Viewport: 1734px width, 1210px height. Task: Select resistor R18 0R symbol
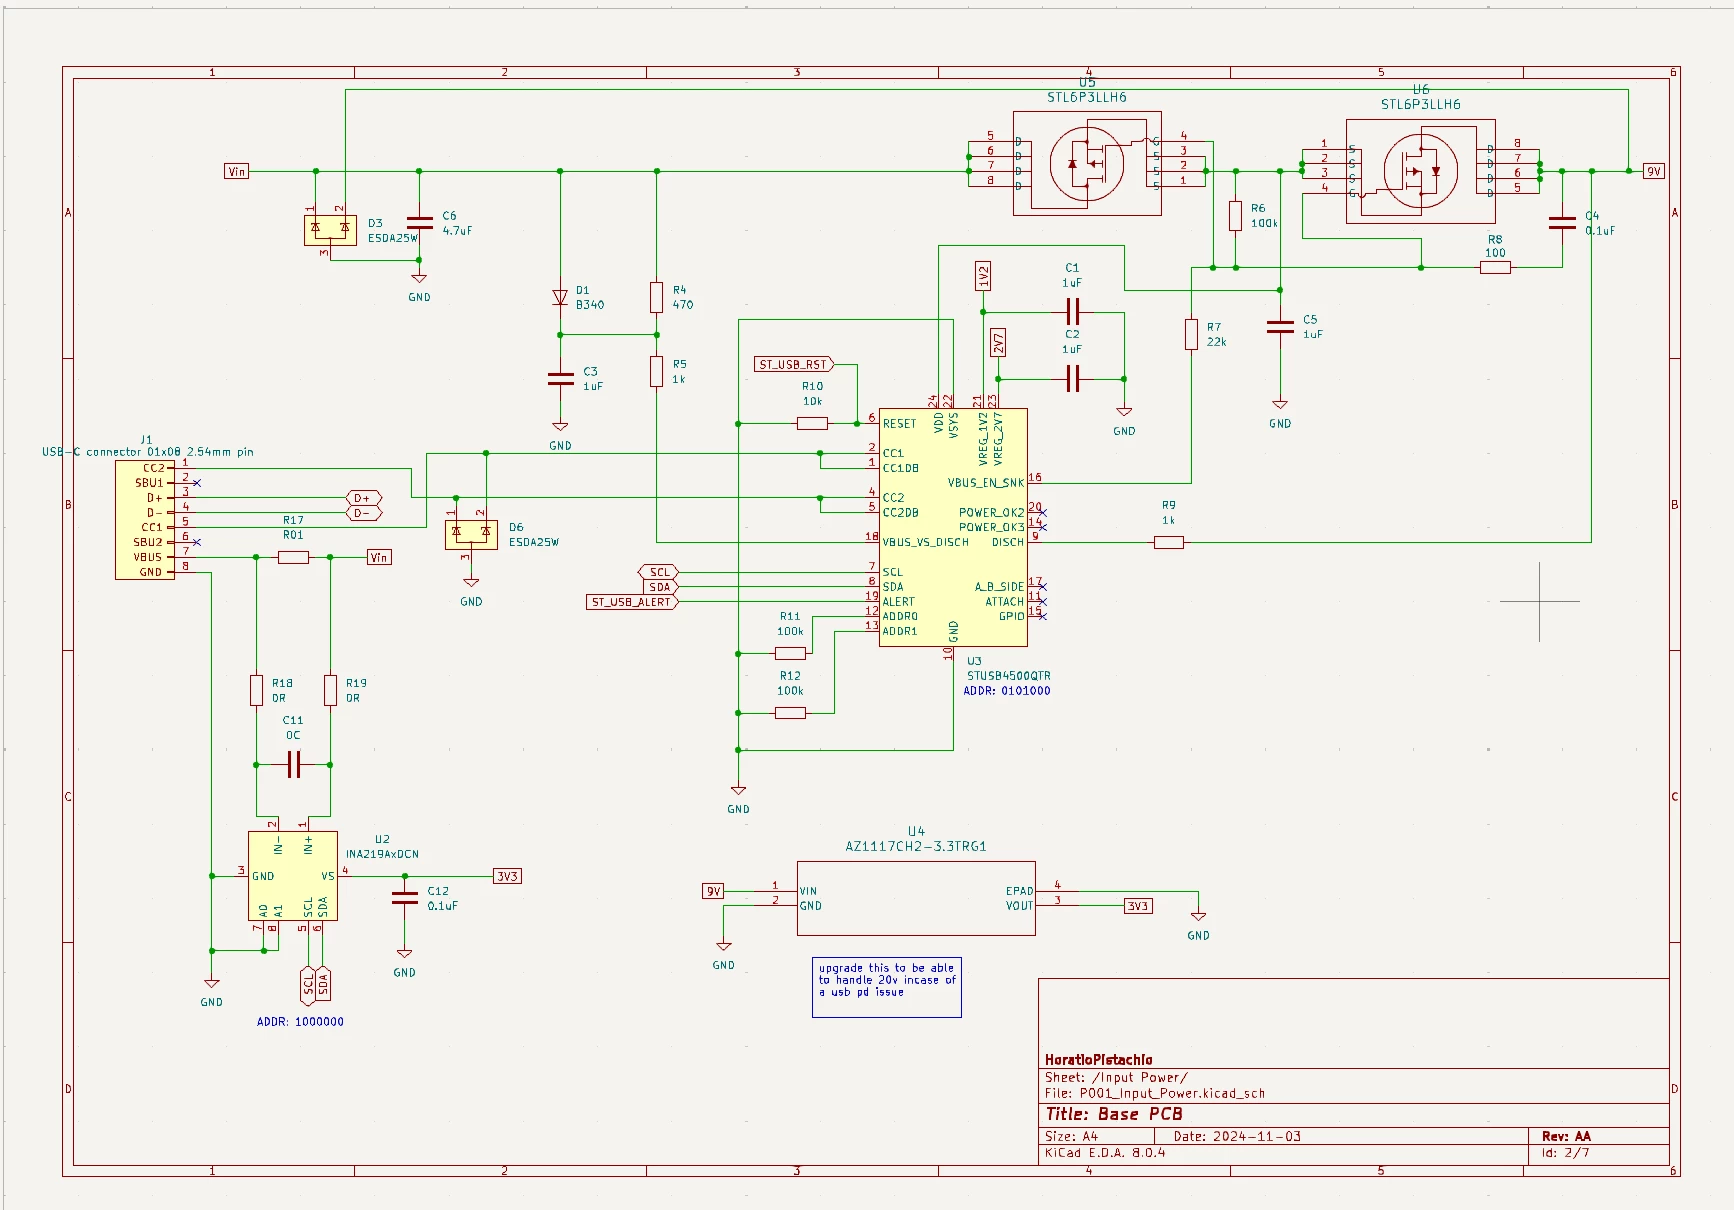coord(256,690)
